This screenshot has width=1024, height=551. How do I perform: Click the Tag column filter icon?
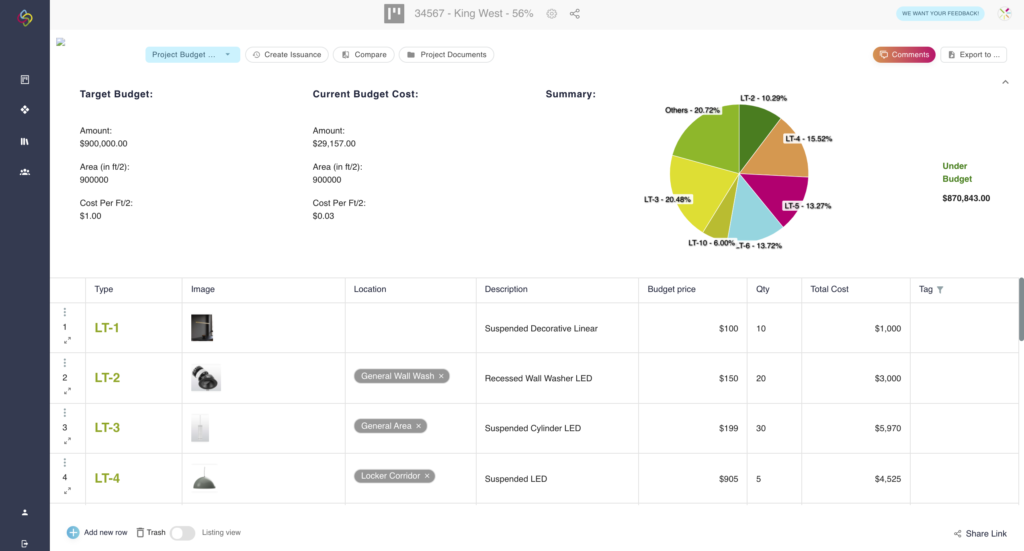tap(940, 290)
